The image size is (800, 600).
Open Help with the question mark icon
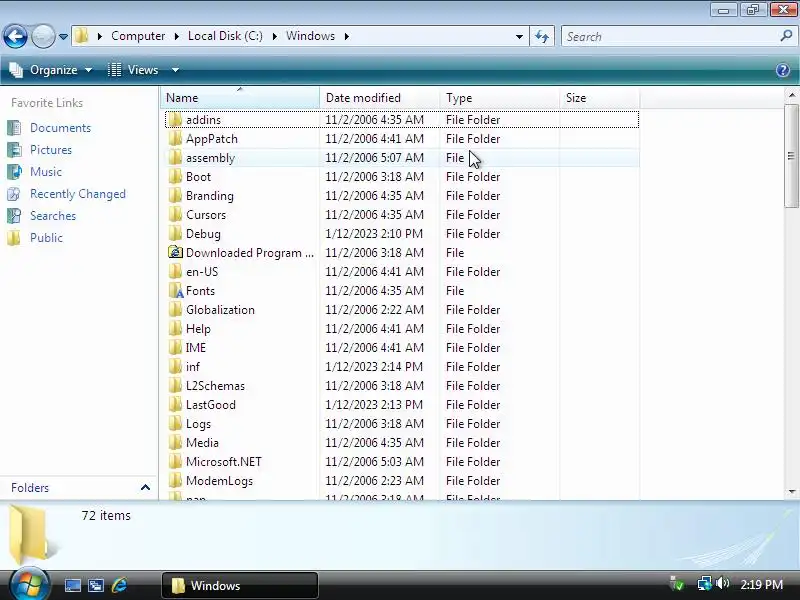[783, 70]
